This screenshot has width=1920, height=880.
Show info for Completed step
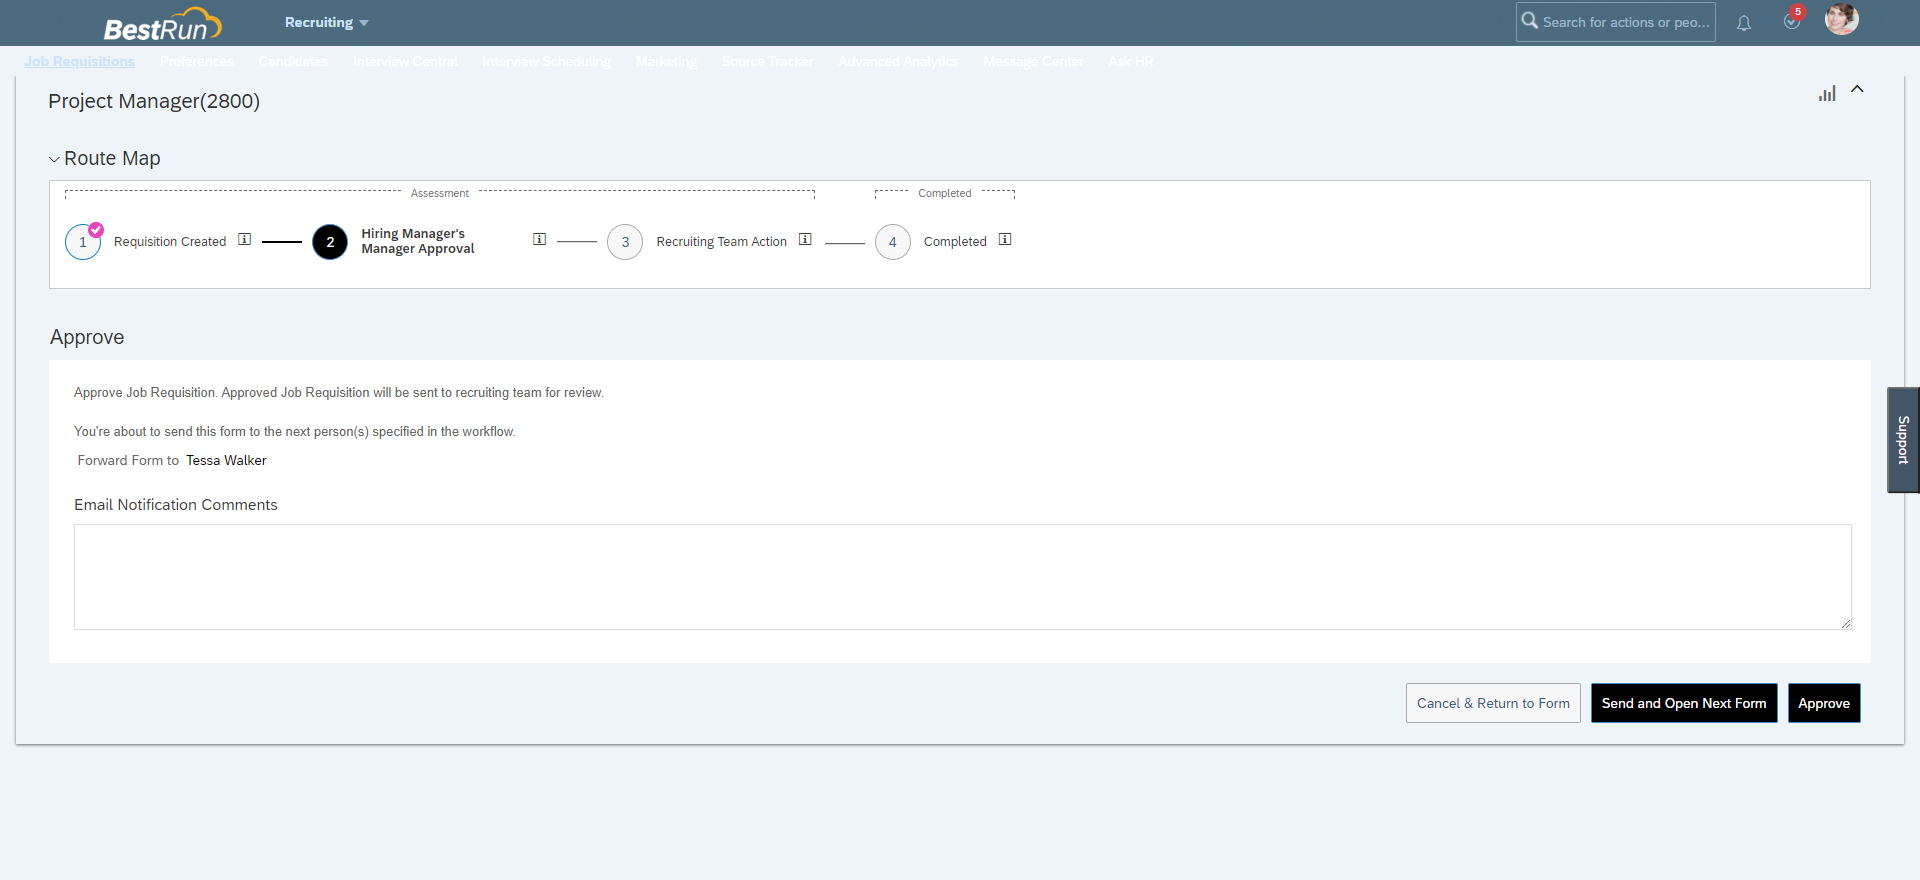(x=1005, y=239)
